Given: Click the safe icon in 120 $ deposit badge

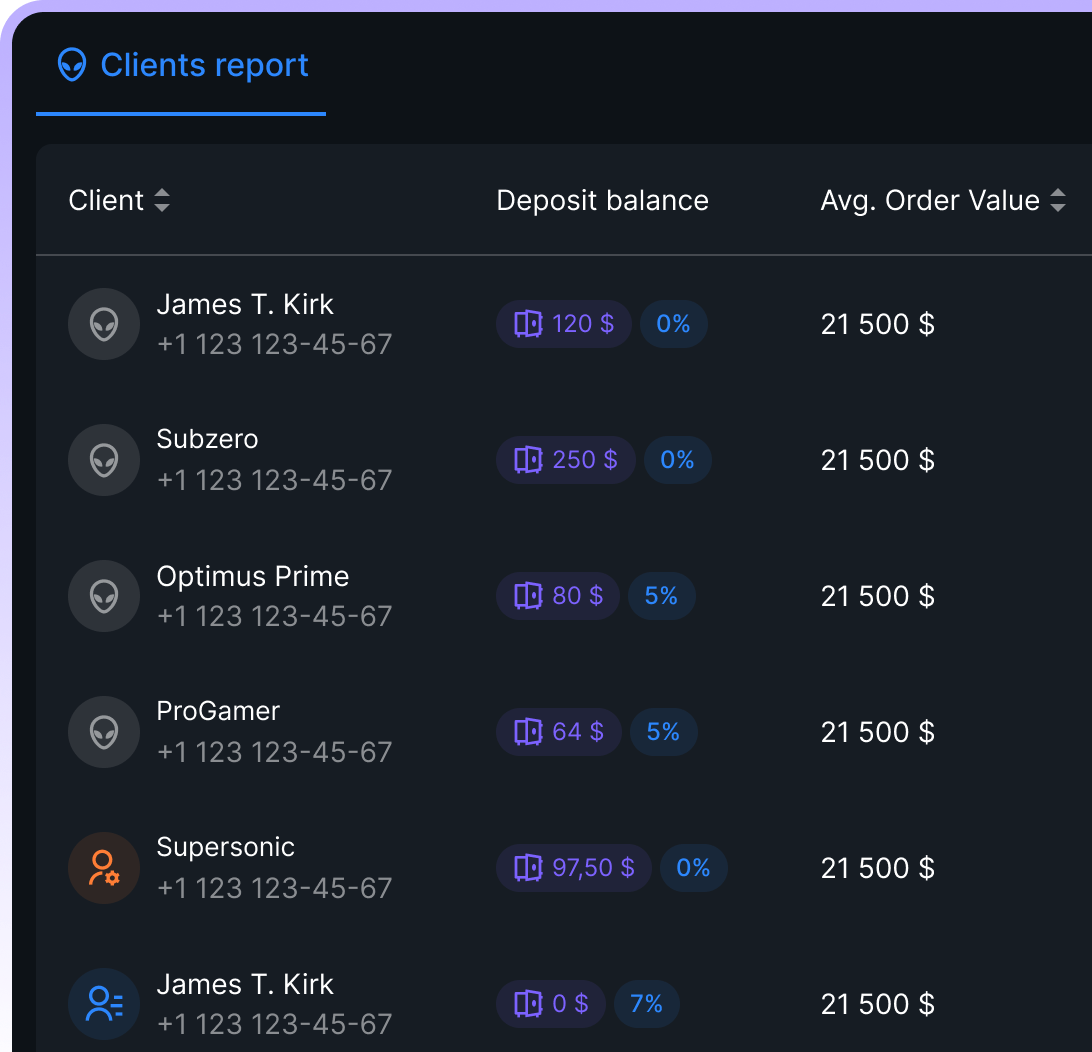Looking at the screenshot, I should (x=528, y=324).
